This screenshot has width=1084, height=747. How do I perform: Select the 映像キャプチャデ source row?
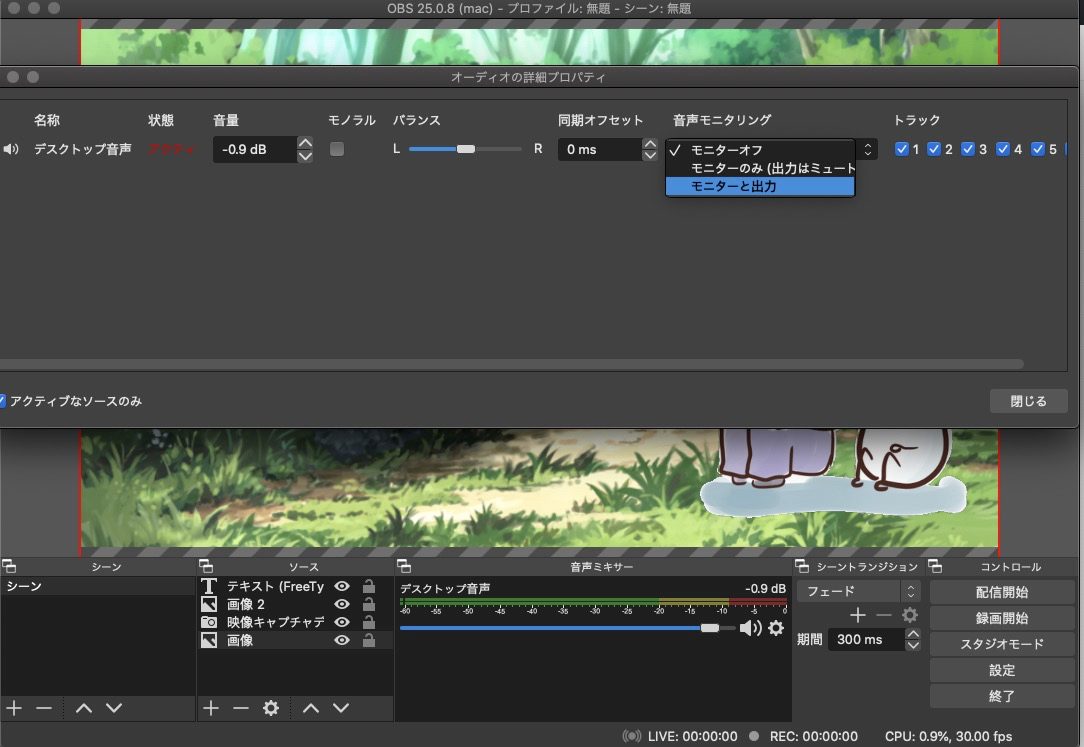[x=295, y=622]
